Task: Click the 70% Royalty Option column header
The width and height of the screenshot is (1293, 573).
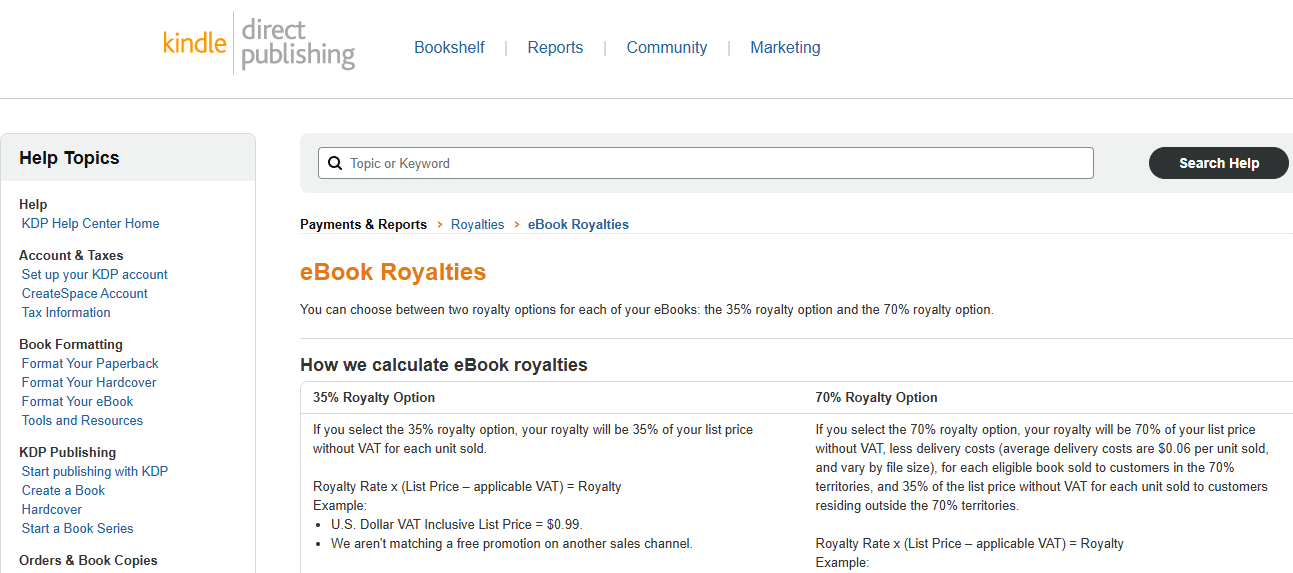Action: [x=876, y=397]
